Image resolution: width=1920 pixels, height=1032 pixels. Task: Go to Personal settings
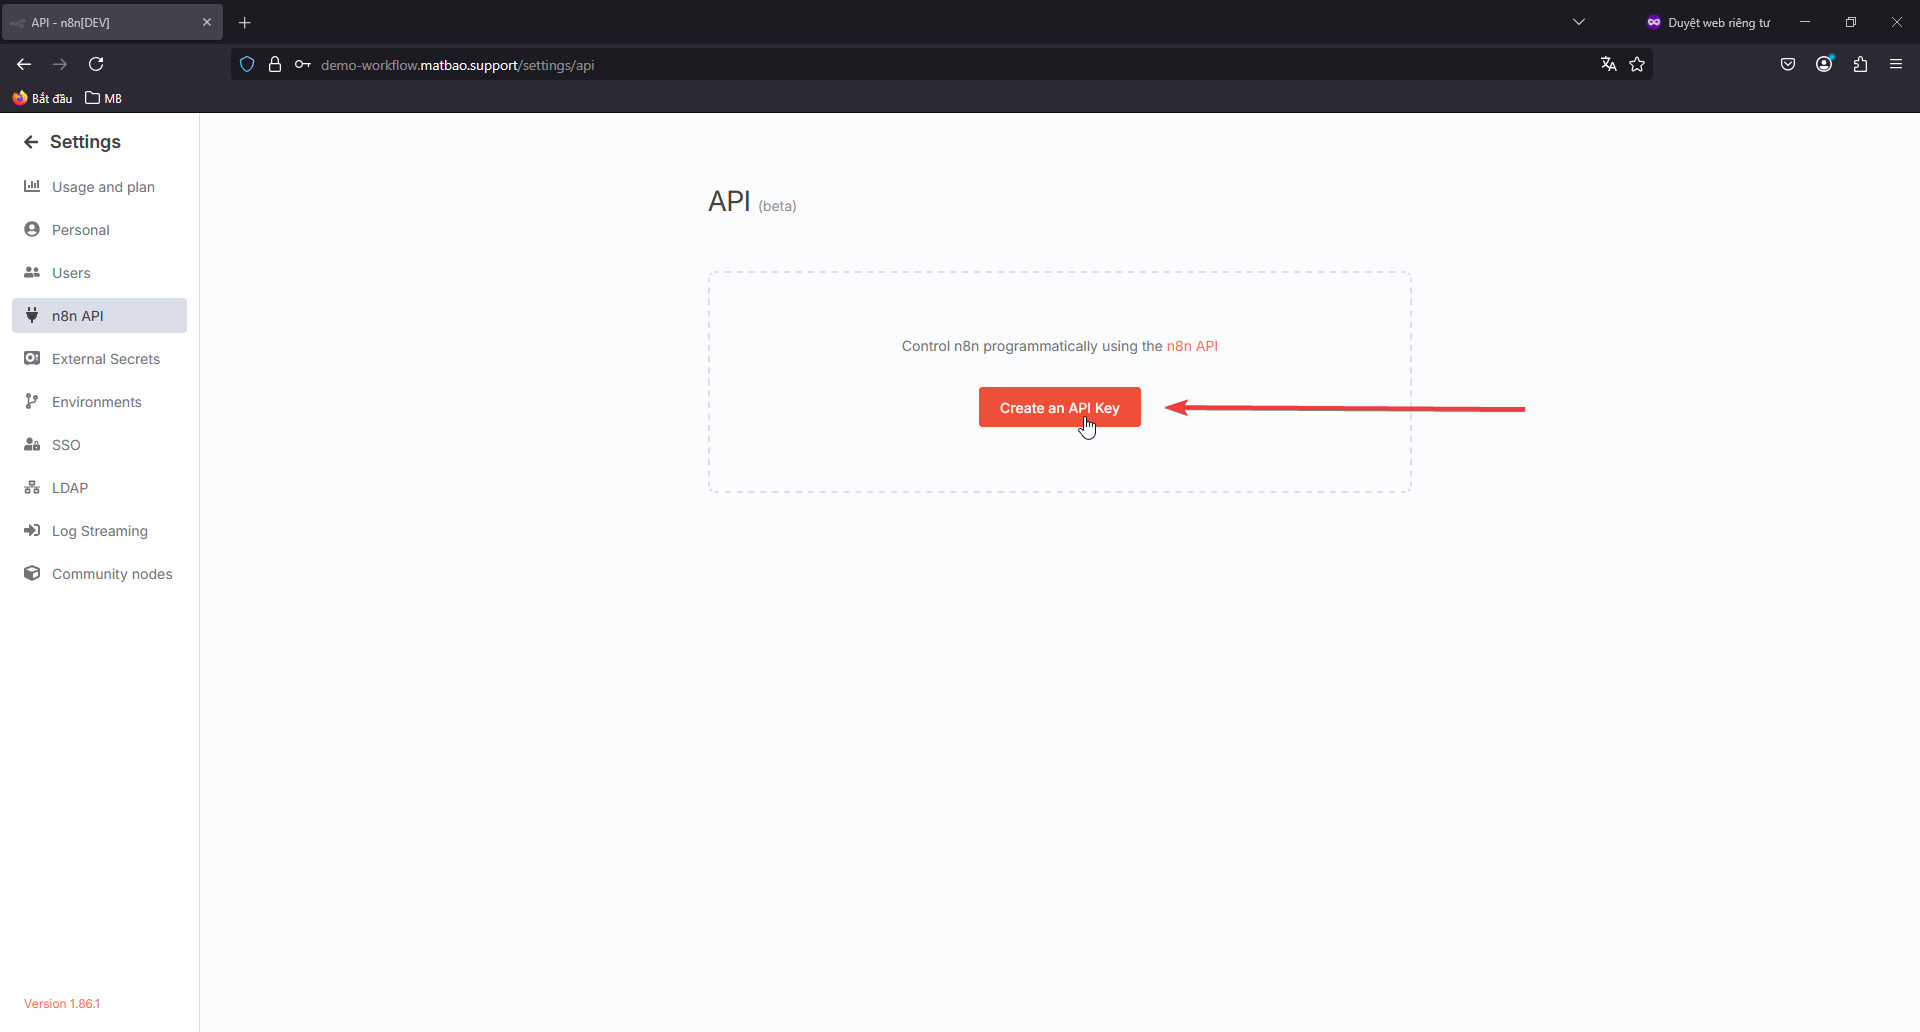99,230
